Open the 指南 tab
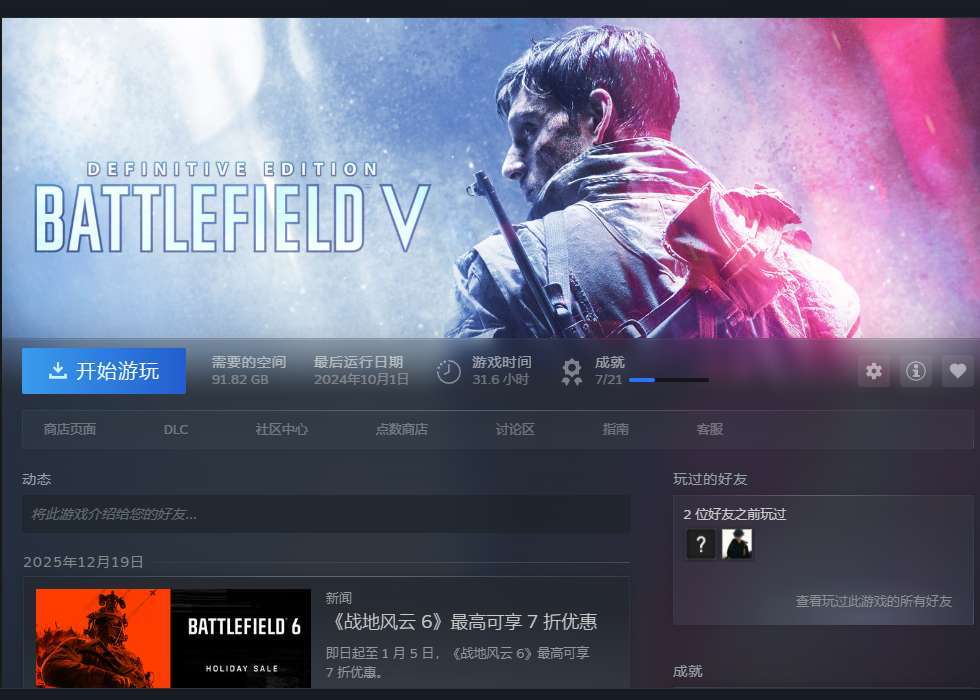The height and width of the screenshot is (700, 980). click(615, 429)
